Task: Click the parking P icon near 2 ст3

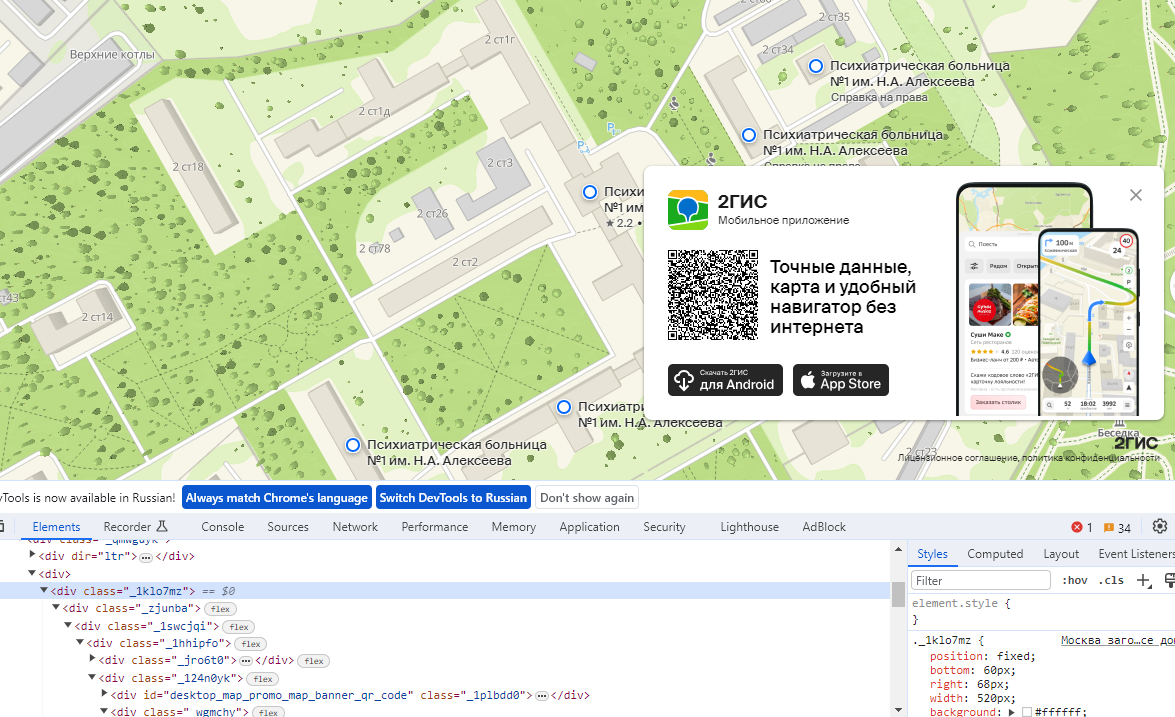Action: pyautogui.click(x=583, y=147)
